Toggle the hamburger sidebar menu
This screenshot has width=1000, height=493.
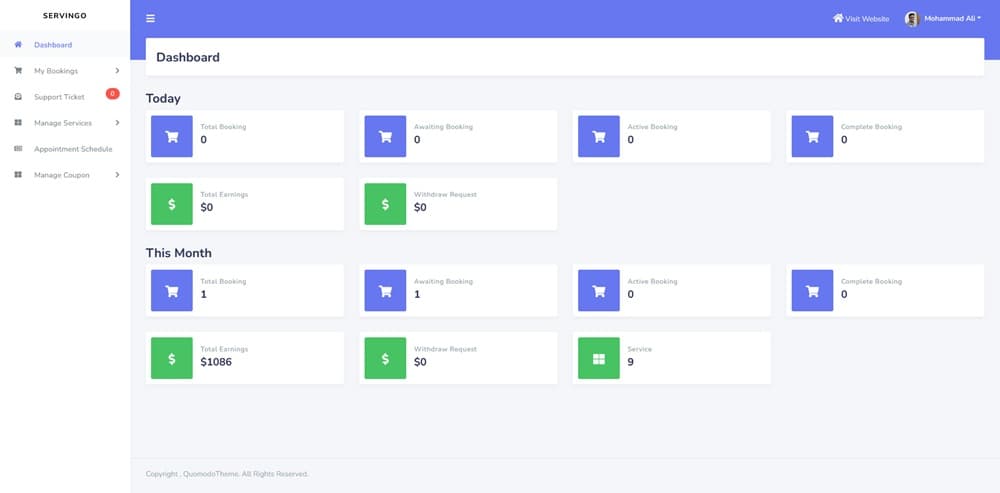(150, 19)
